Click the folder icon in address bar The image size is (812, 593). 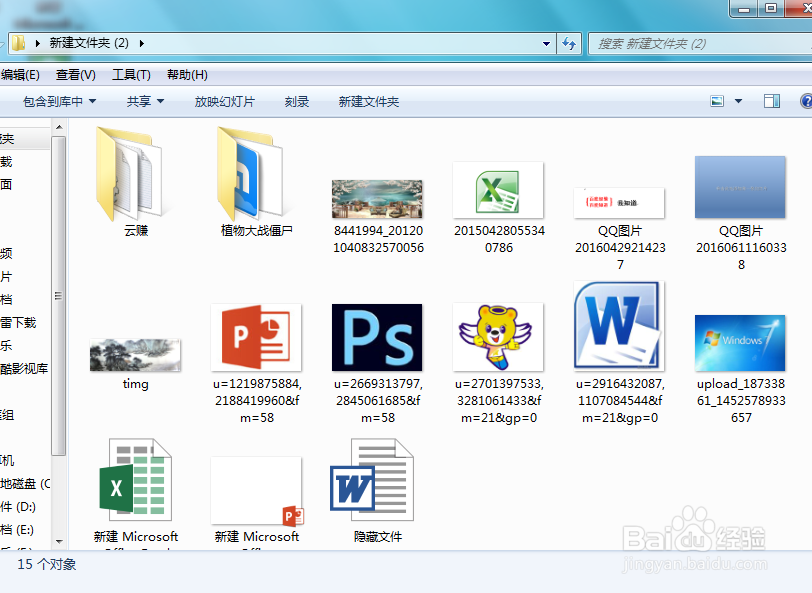pyautogui.click(x=19, y=43)
